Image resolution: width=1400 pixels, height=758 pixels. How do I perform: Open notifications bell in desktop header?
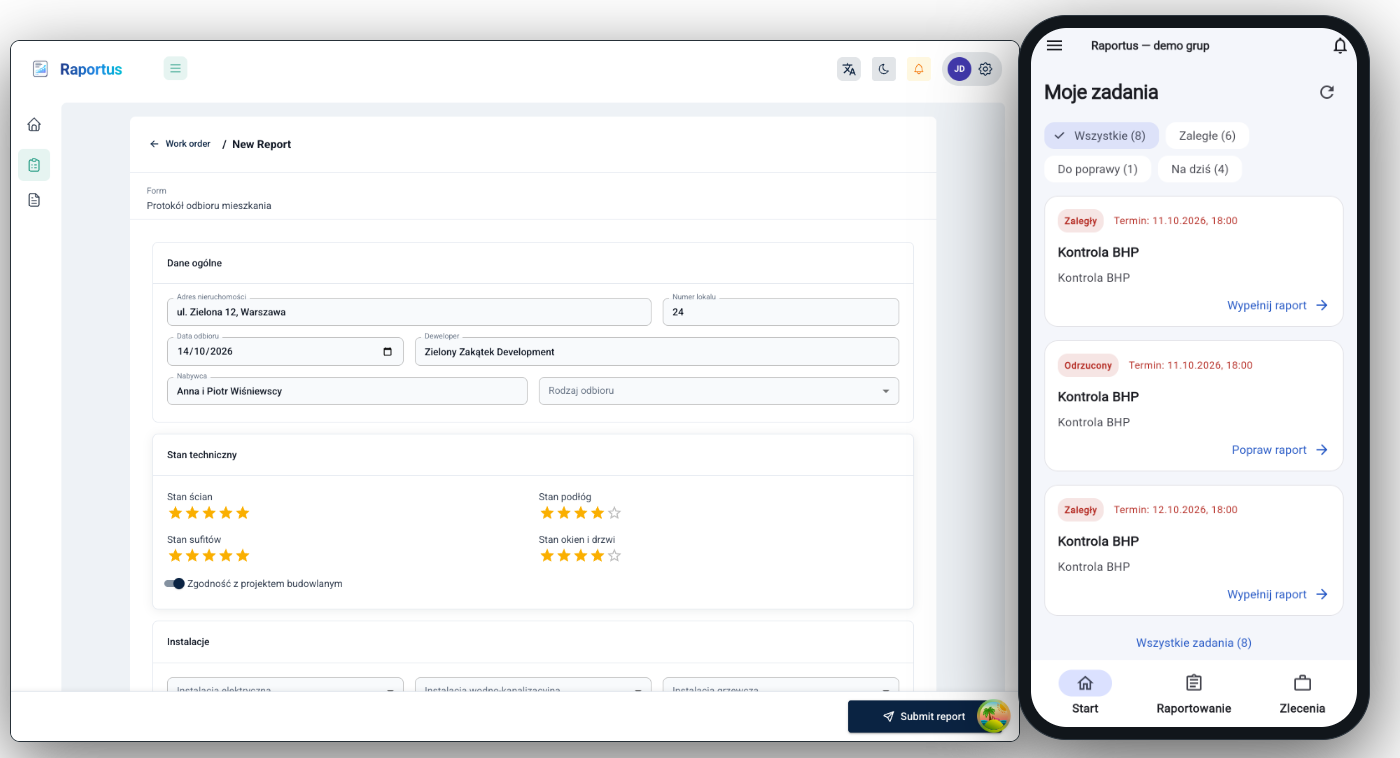tap(919, 69)
